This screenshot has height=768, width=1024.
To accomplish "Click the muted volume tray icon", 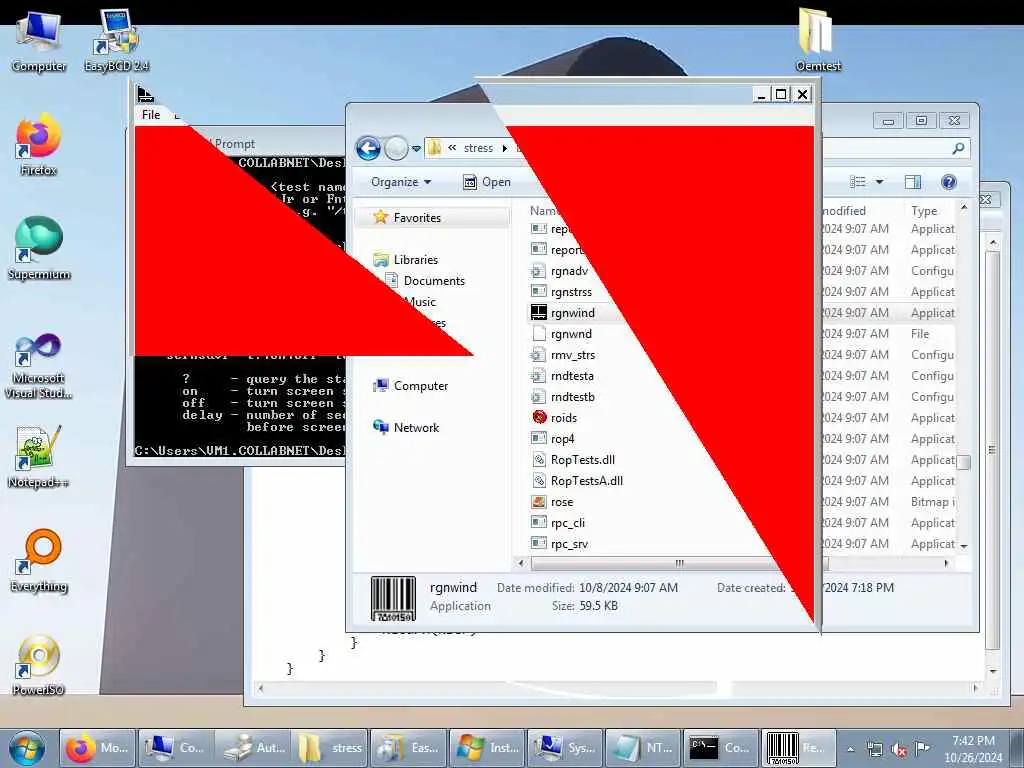I will click(898, 749).
